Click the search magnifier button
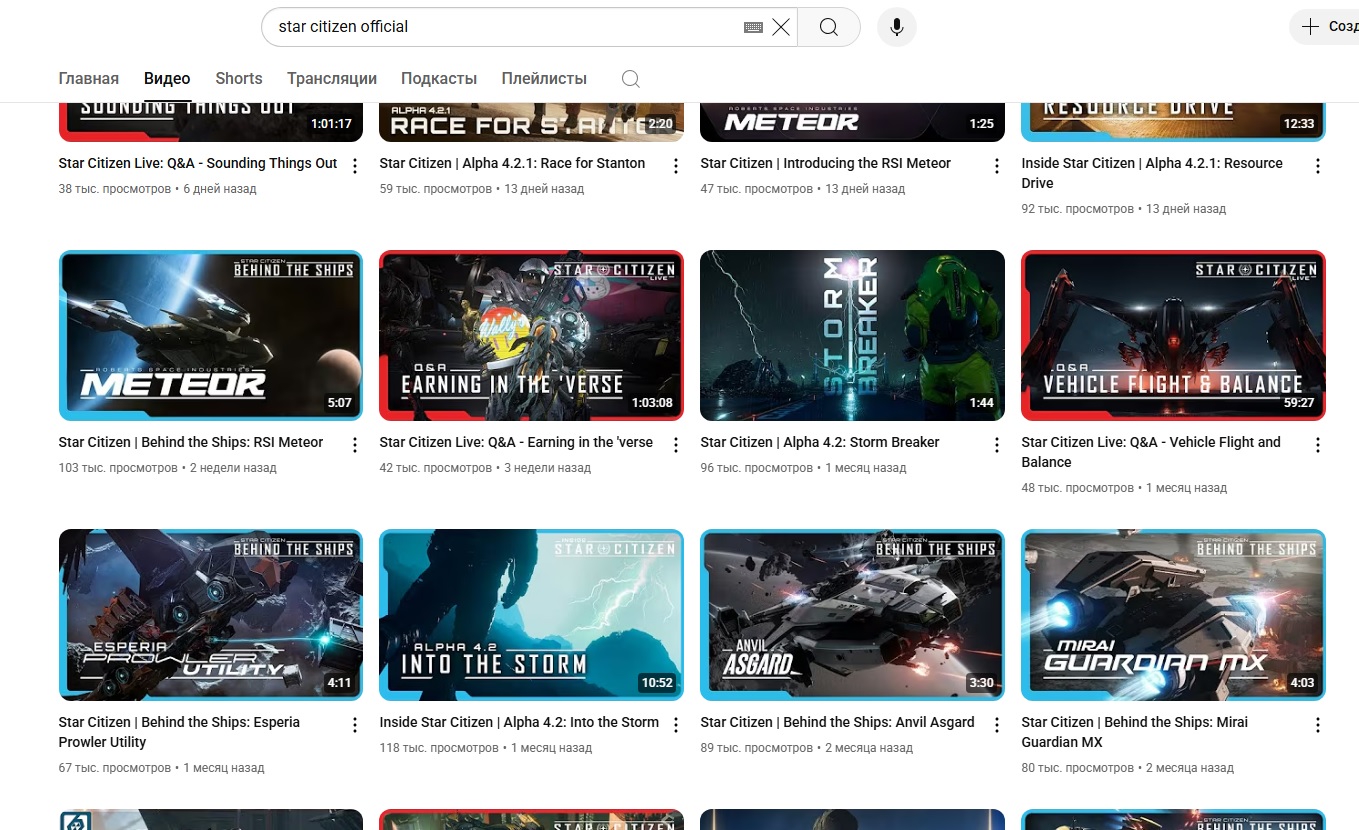This screenshot has width=1359, height=830. pos(829,27)
